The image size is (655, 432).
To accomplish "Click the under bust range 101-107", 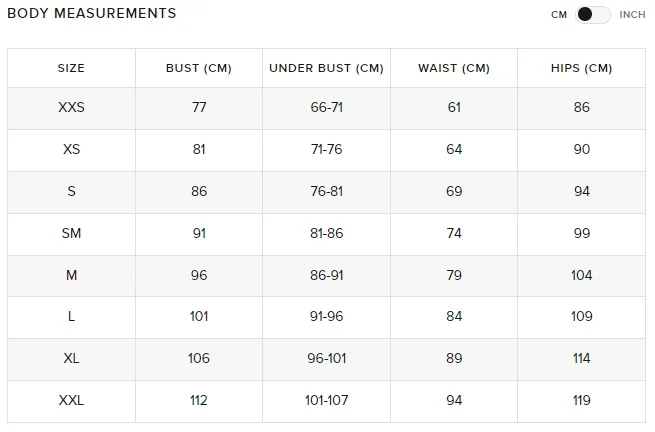I will pyautogui.click(x=326, y=400).
